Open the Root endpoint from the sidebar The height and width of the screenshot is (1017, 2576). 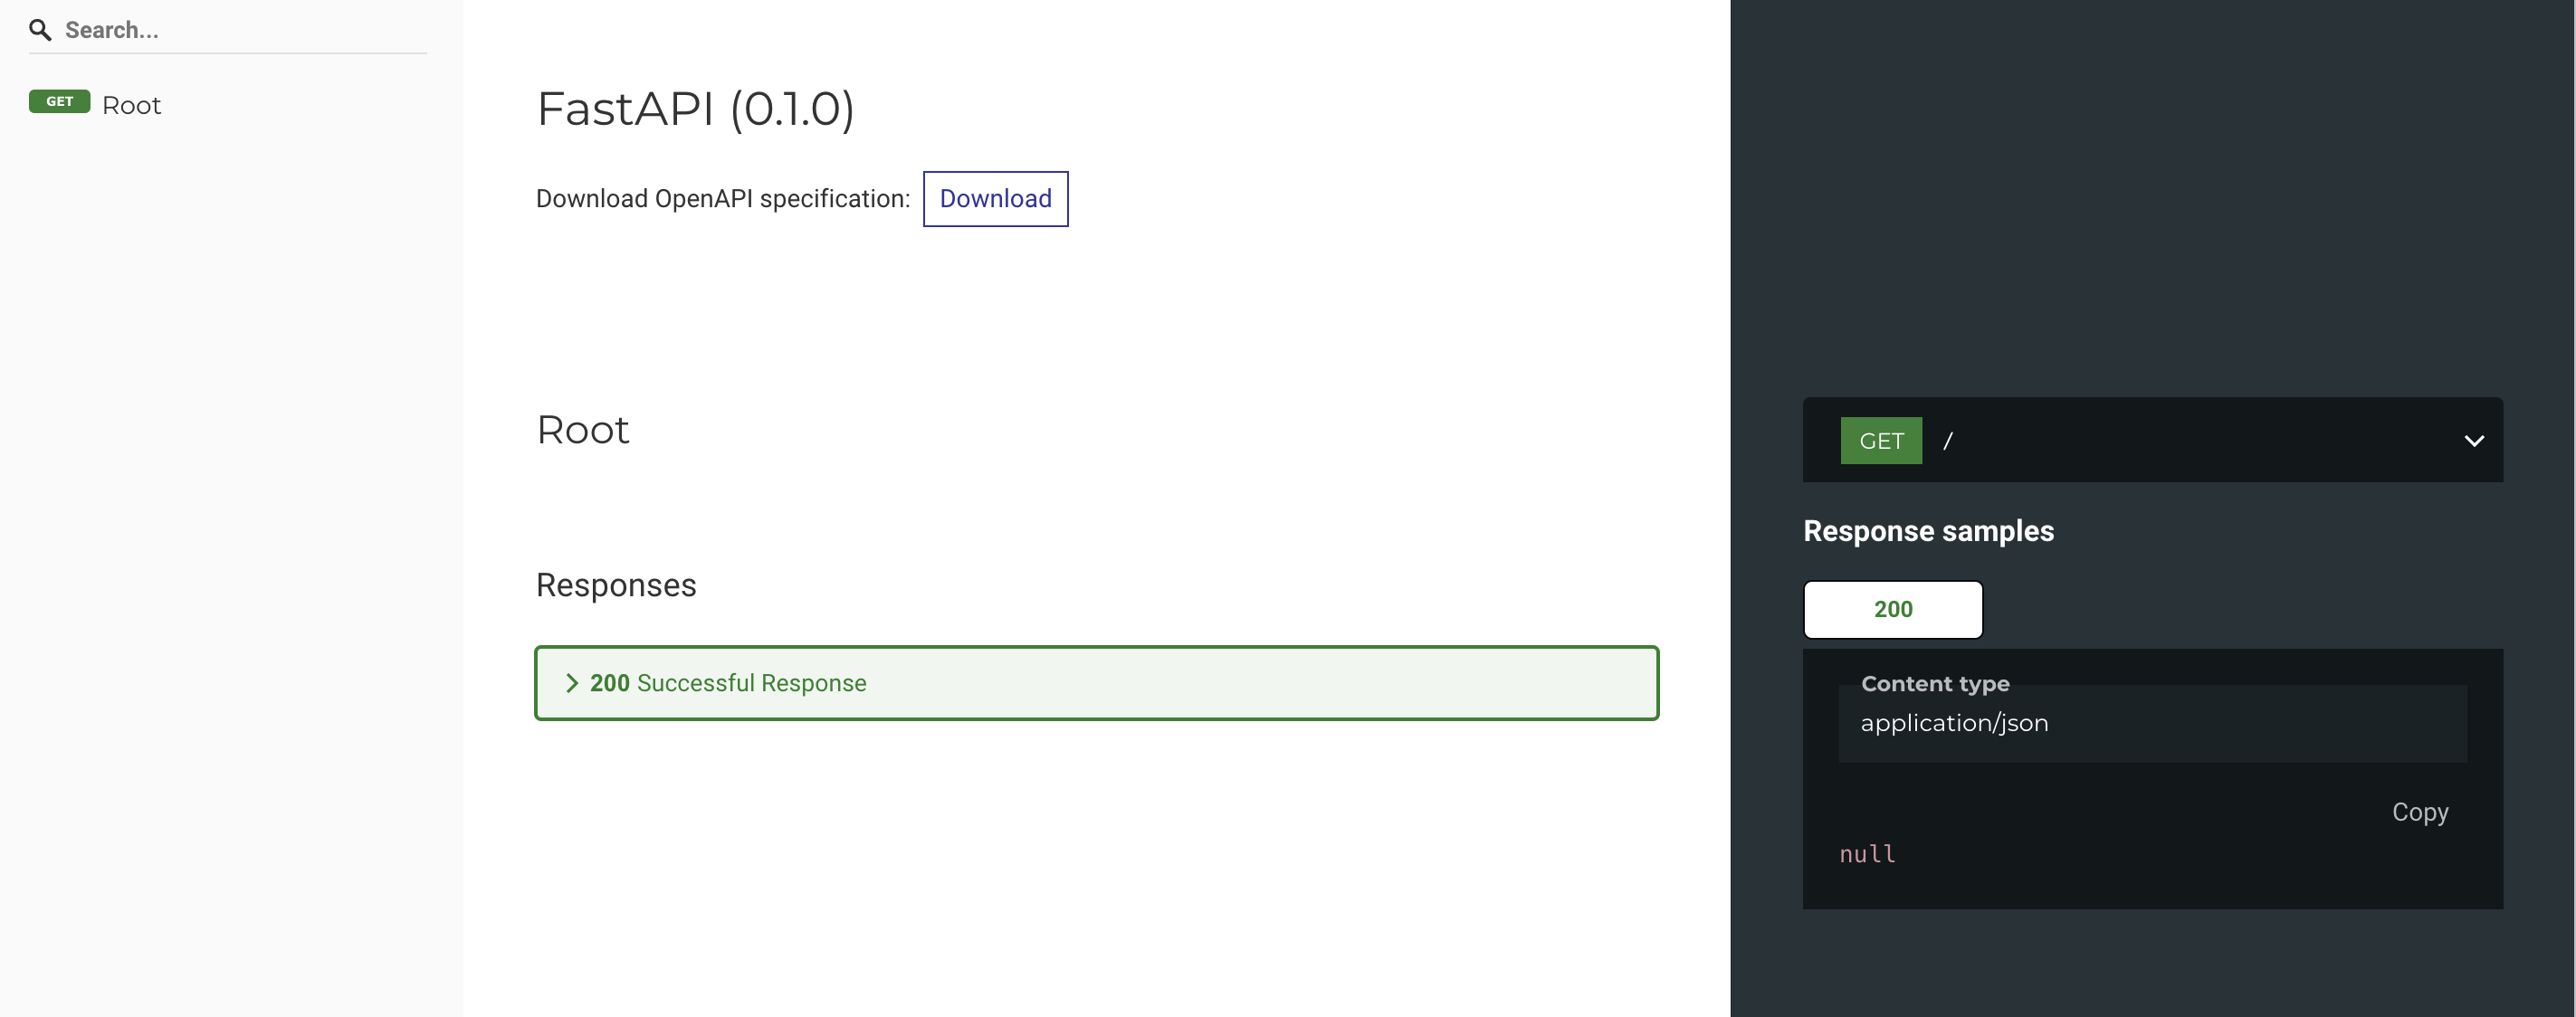click(131, 104)
